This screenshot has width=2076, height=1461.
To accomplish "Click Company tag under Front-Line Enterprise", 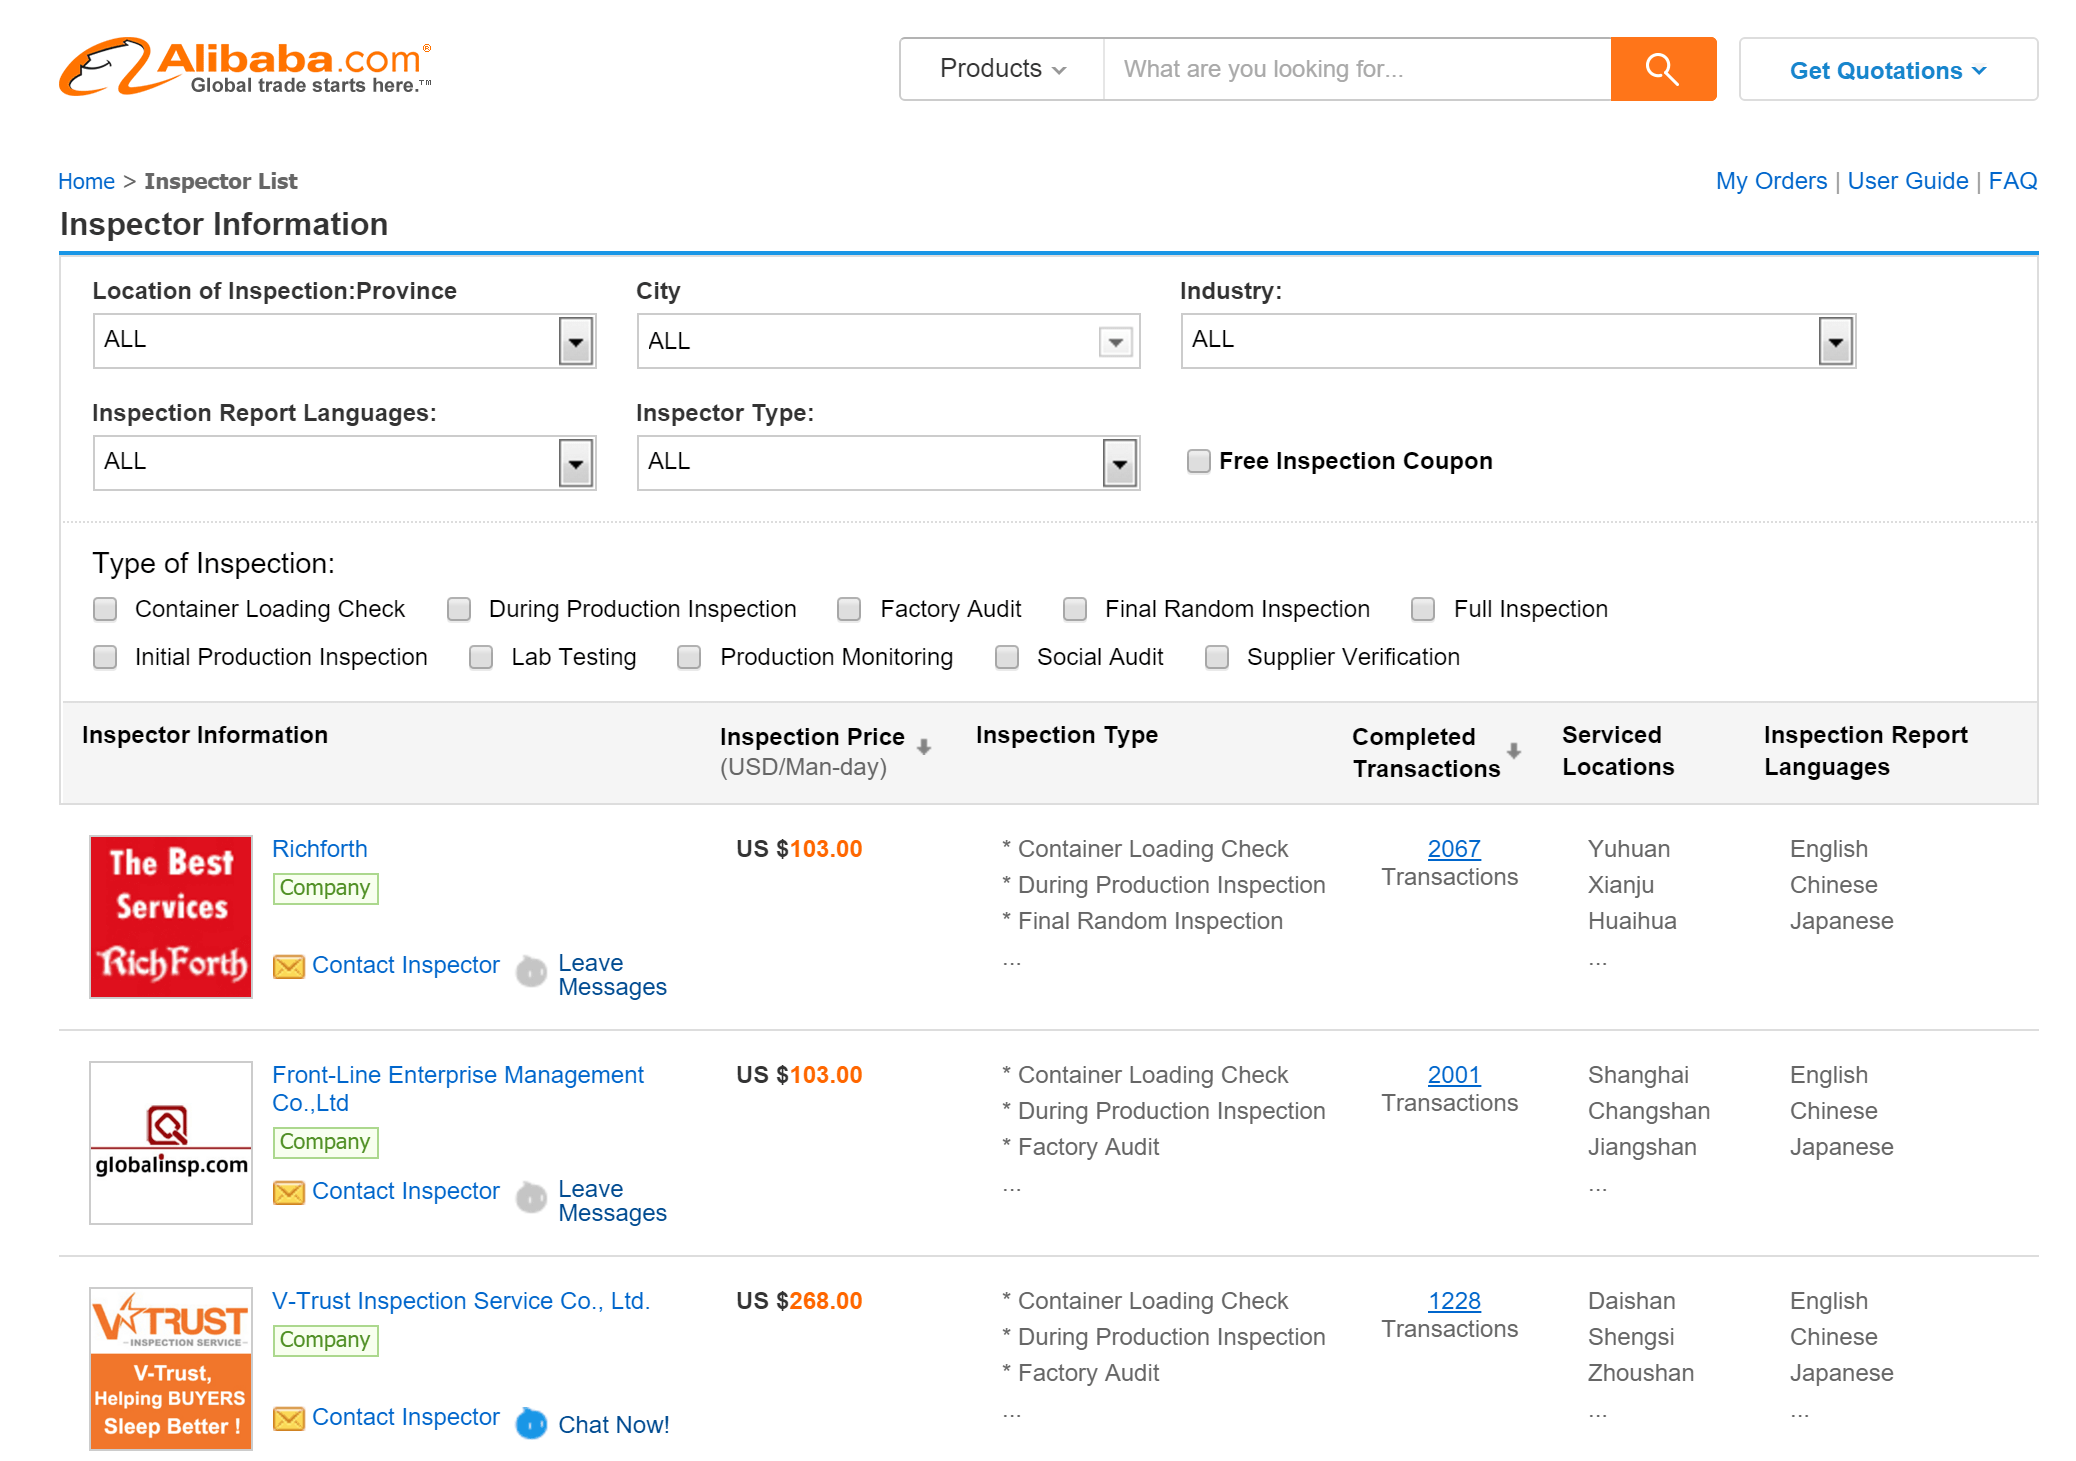I will click(325, 1142).
